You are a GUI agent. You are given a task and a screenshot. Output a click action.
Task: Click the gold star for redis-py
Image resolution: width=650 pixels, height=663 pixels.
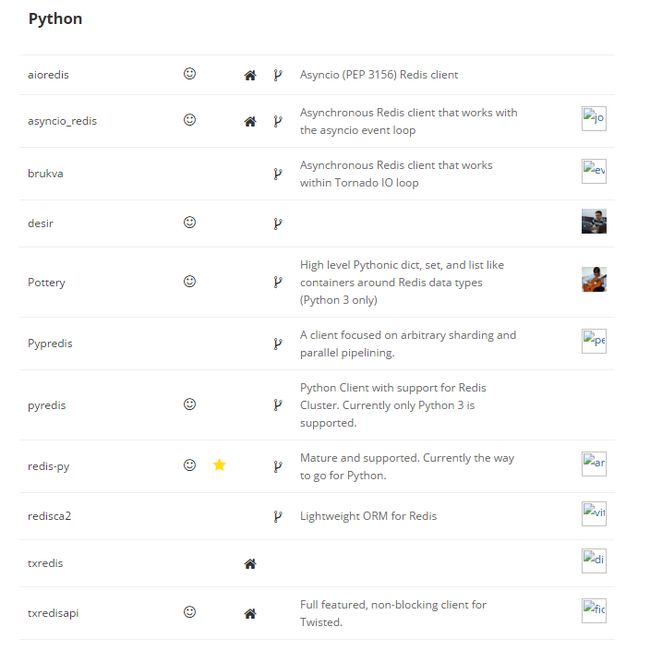point(219,465)
